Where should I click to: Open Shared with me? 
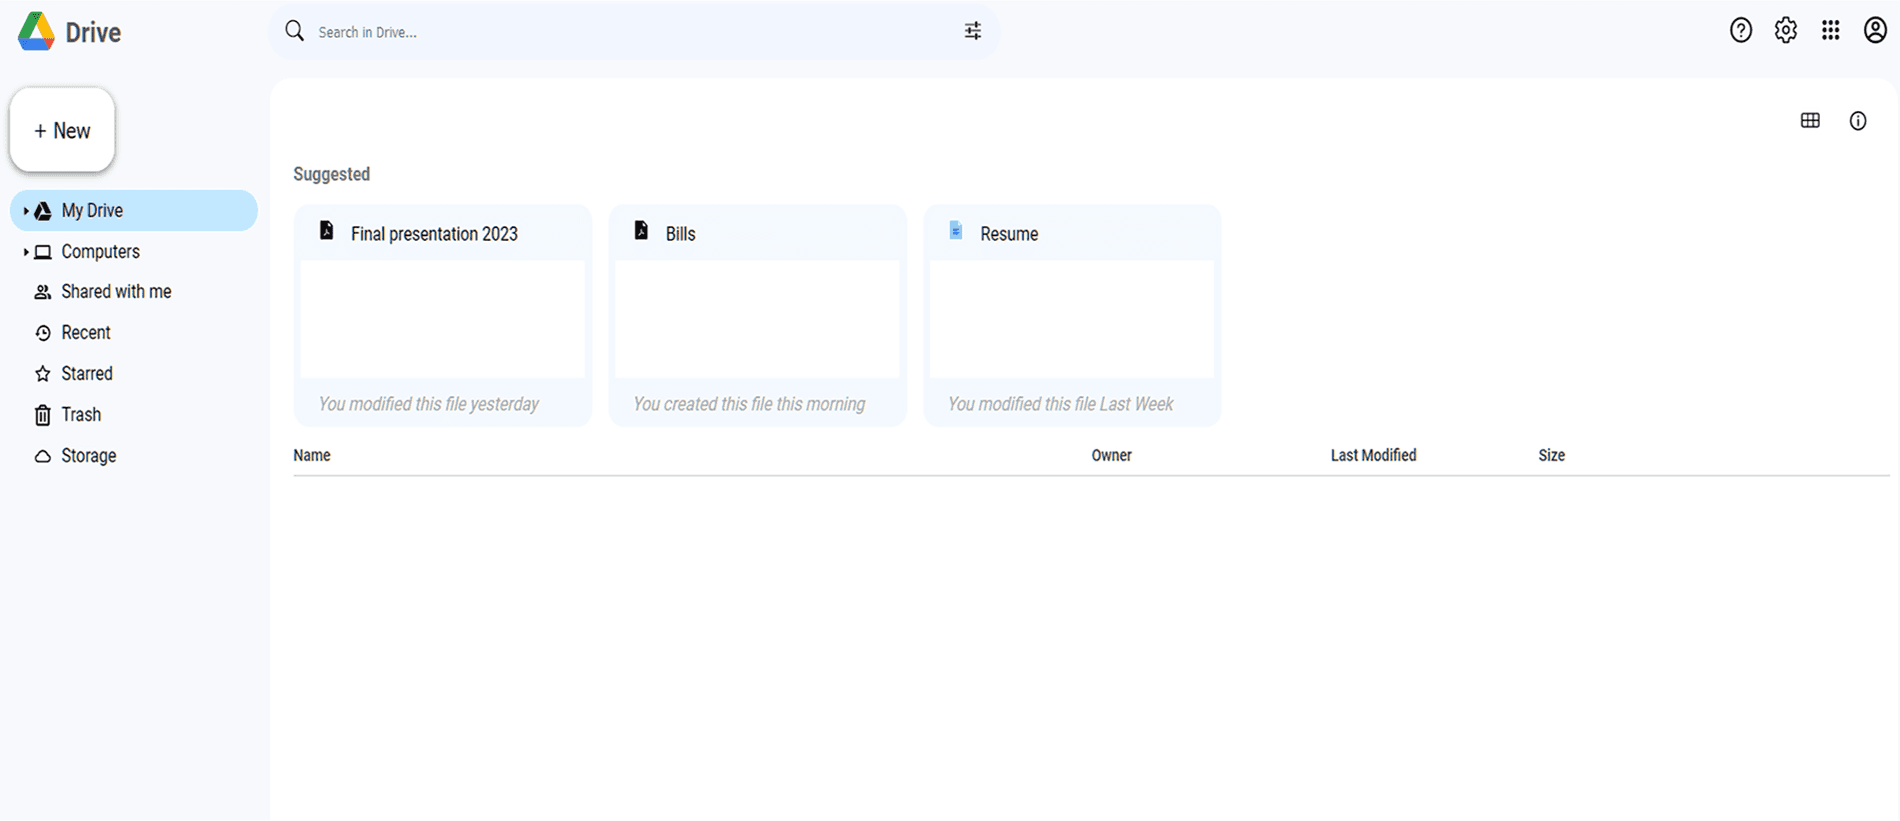click(x=115, y=292)
